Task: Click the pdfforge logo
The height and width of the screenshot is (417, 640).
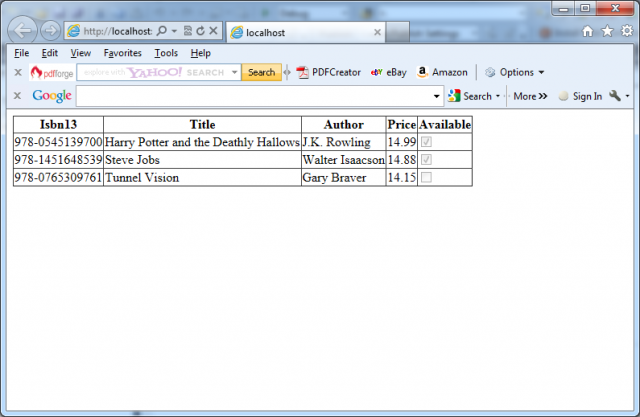Action: [52, 73]
